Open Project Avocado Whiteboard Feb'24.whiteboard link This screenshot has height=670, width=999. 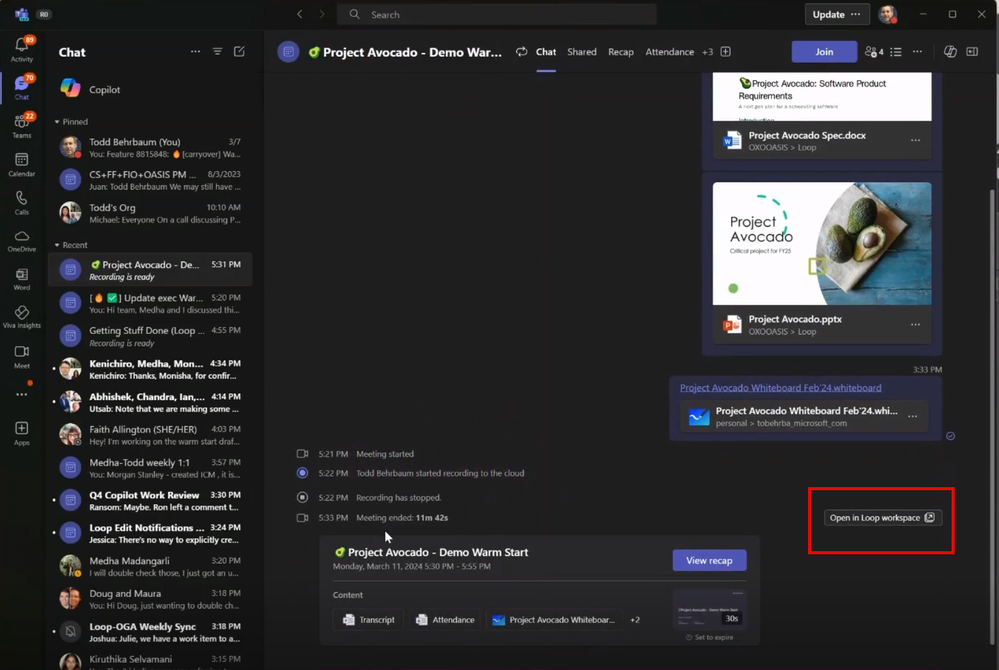pos(780,388)
